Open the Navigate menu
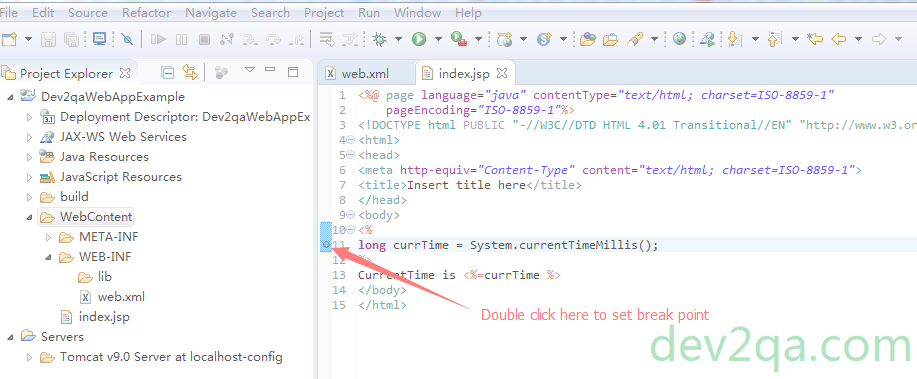917x379 pixels. (211, 12)
